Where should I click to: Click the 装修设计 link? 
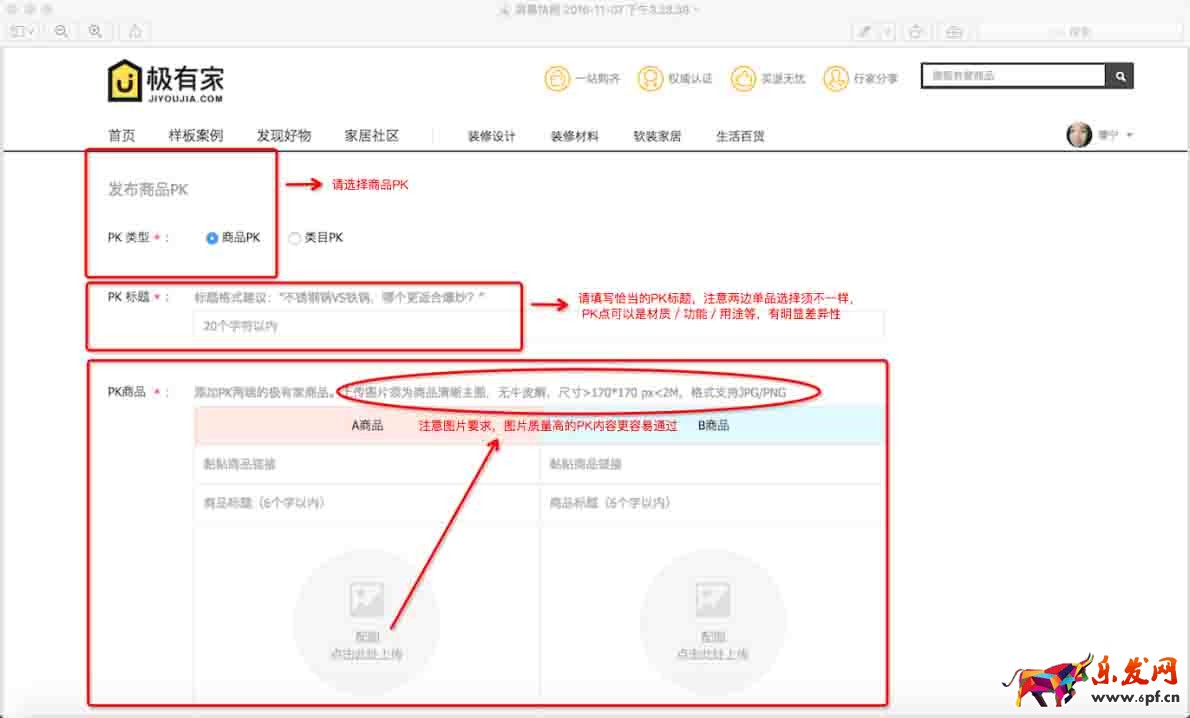pos(491,136)
